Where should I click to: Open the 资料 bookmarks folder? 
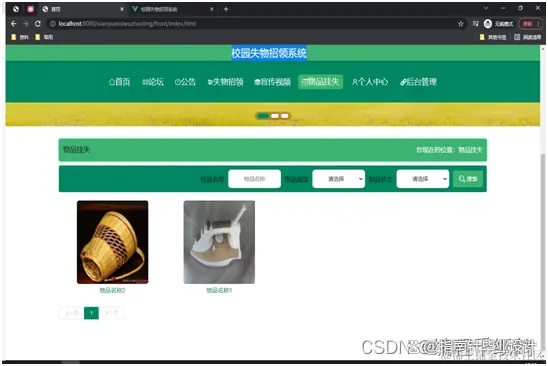click(20, 37)
